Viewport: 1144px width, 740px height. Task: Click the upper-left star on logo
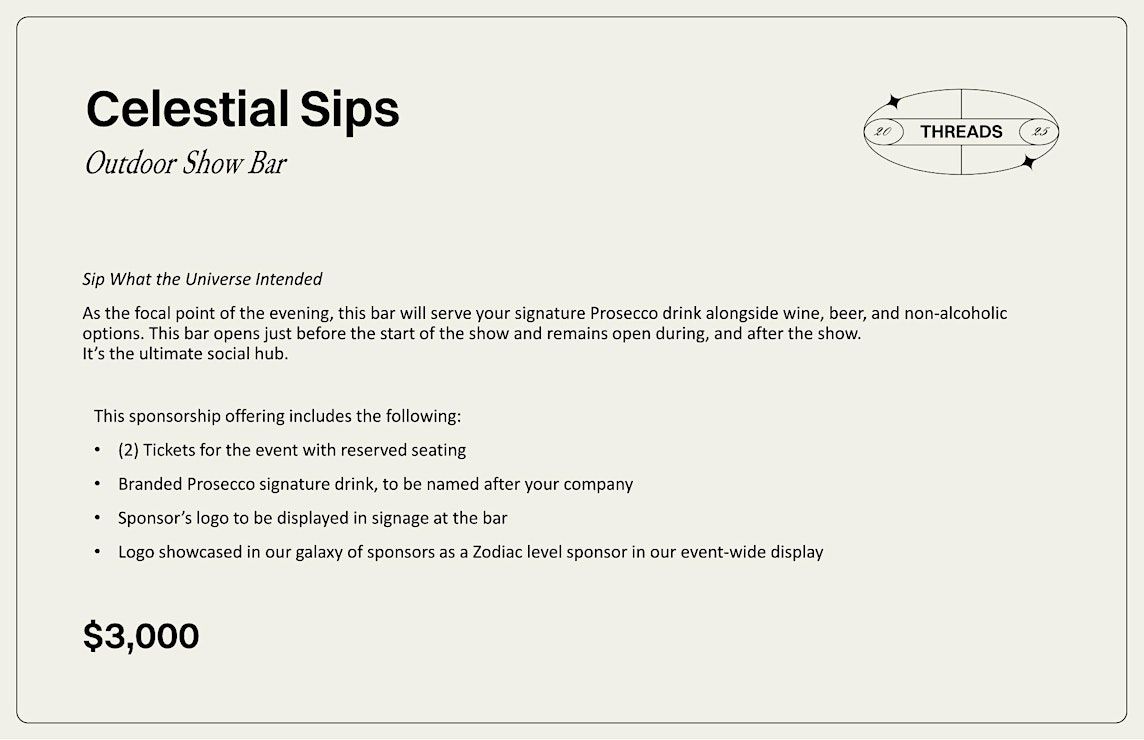pyautogui.click(x=892, y=101)
